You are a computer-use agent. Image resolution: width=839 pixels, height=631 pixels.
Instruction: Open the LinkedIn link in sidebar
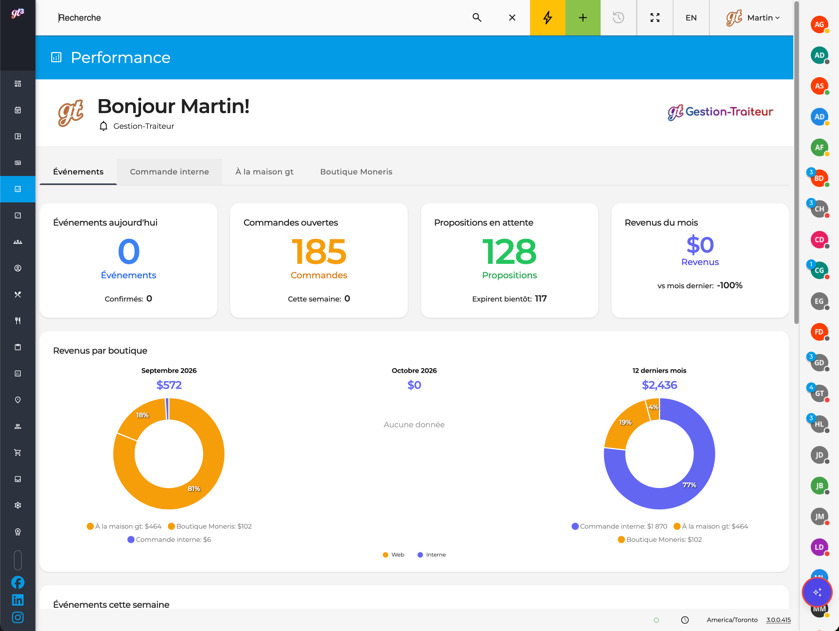18,600
